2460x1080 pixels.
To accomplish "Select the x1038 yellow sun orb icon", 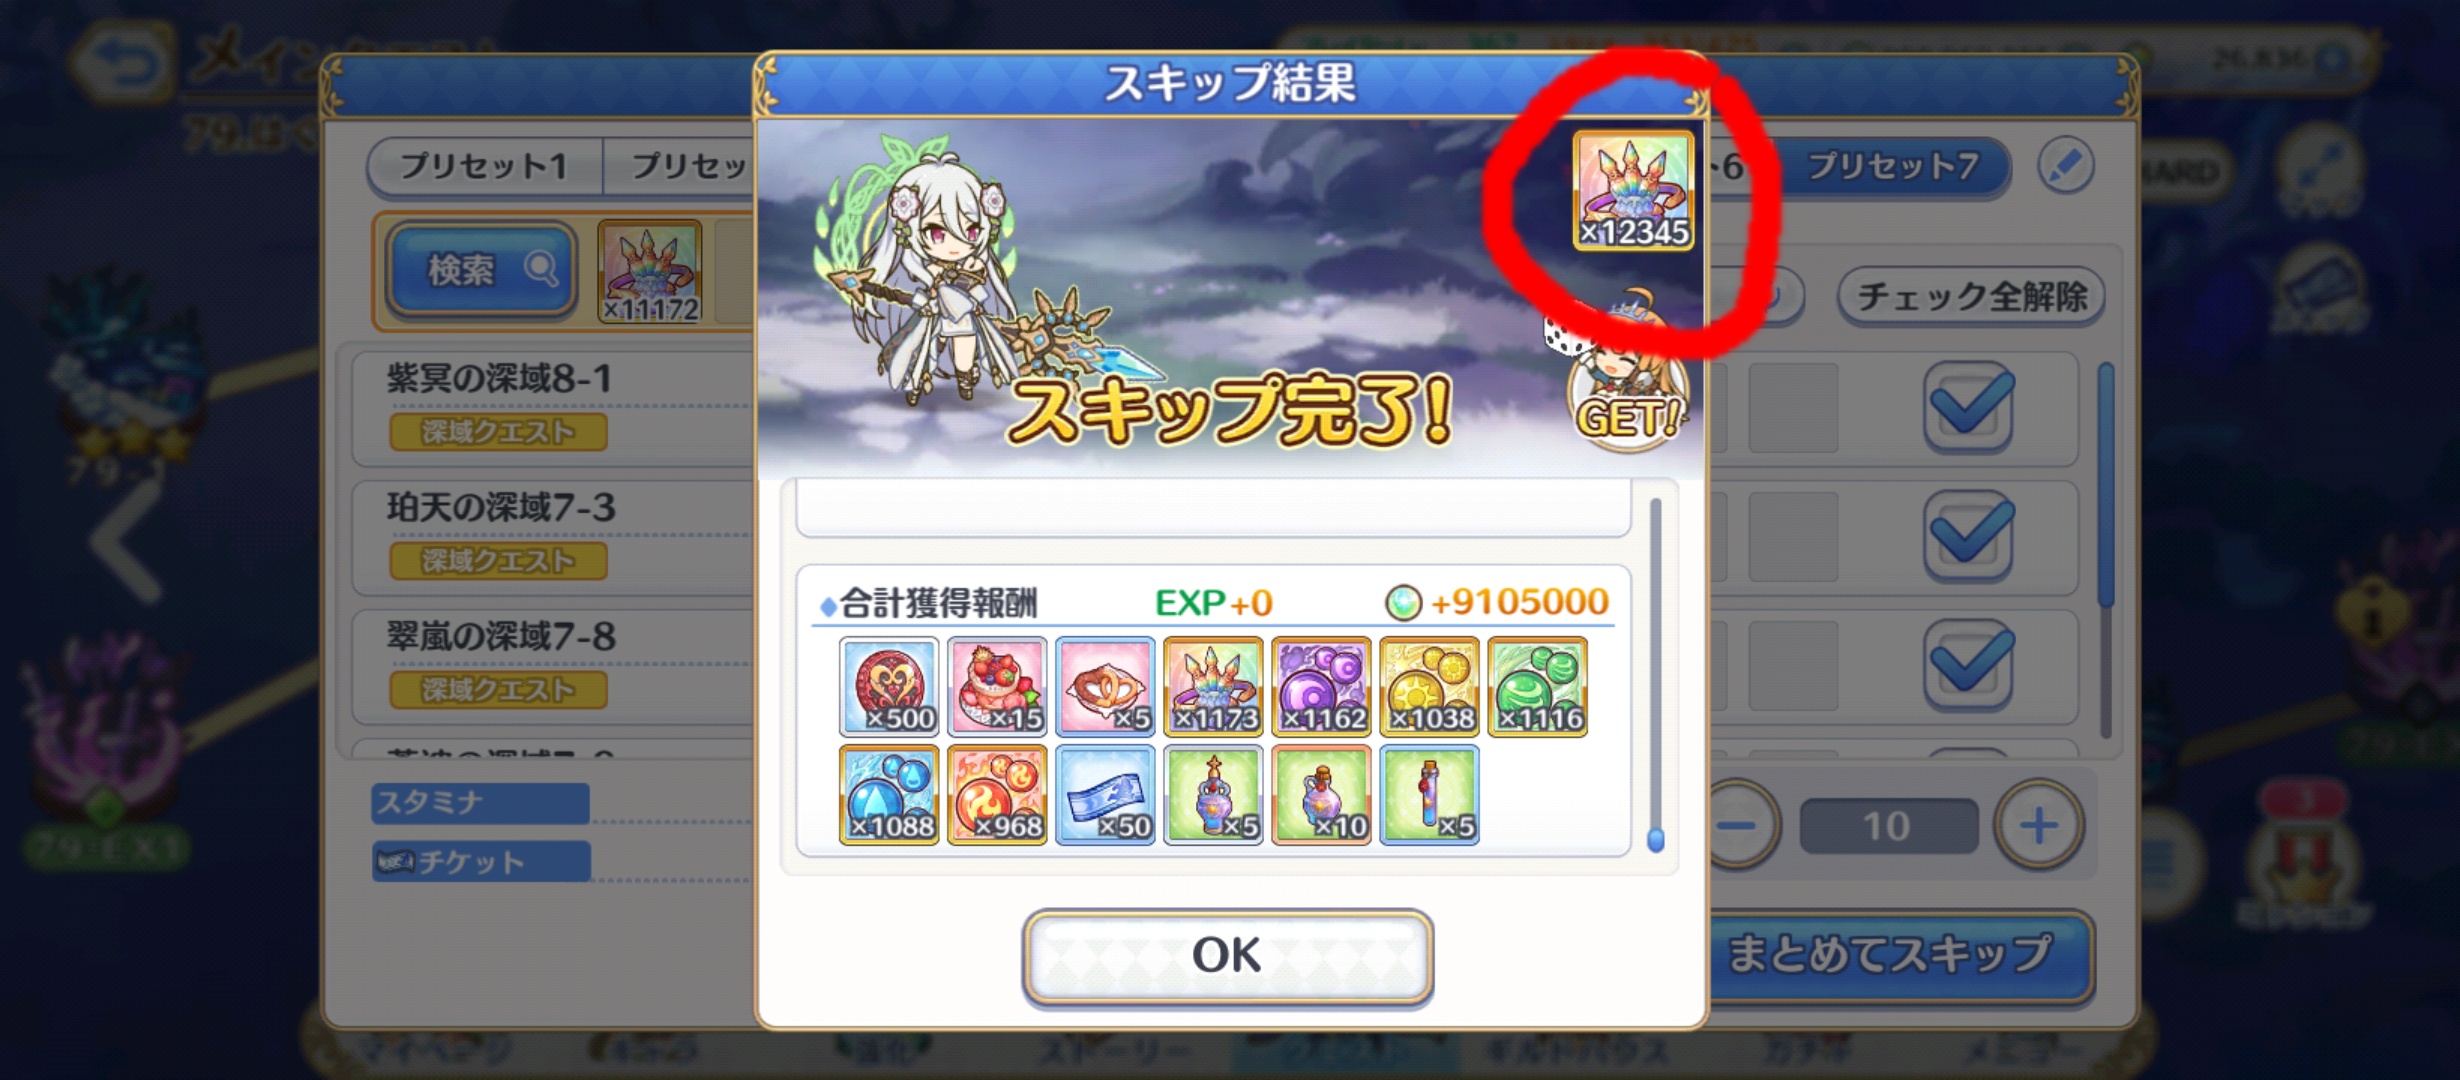I will (1429, 687).
